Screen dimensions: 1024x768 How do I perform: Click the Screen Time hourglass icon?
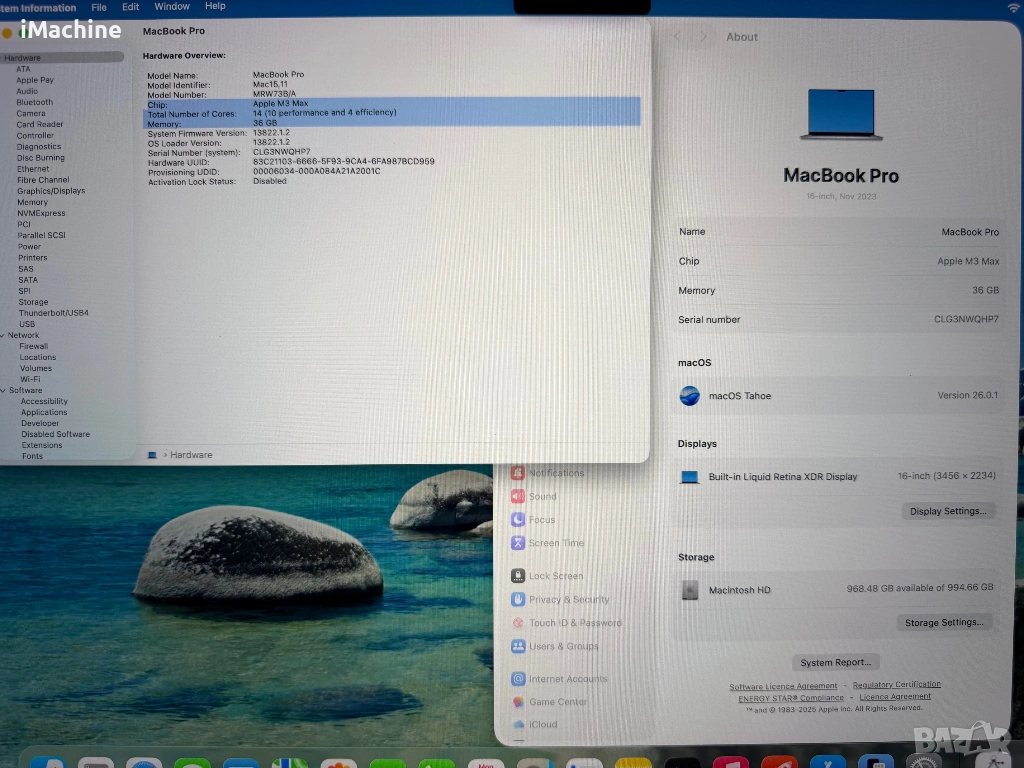point(518,543)
